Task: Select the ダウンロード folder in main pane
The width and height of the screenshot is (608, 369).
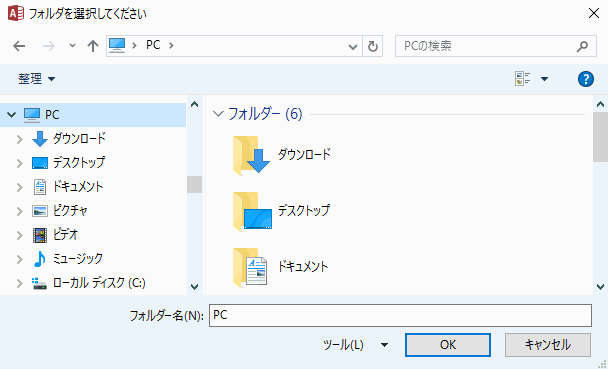Action: coord(282,155)
